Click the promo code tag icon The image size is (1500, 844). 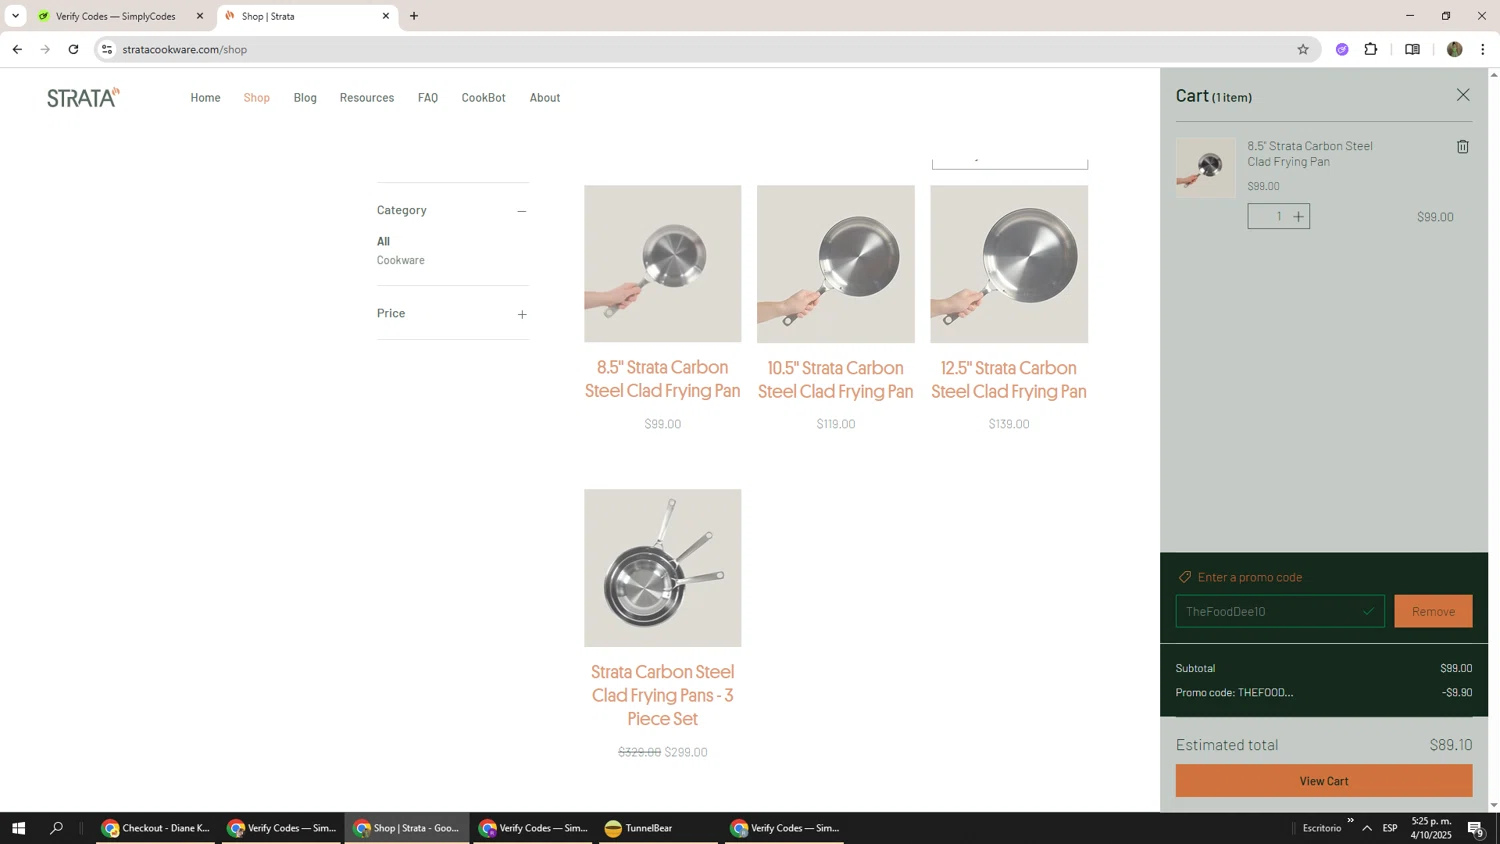pyautogui.click(x=1184, y=577)
